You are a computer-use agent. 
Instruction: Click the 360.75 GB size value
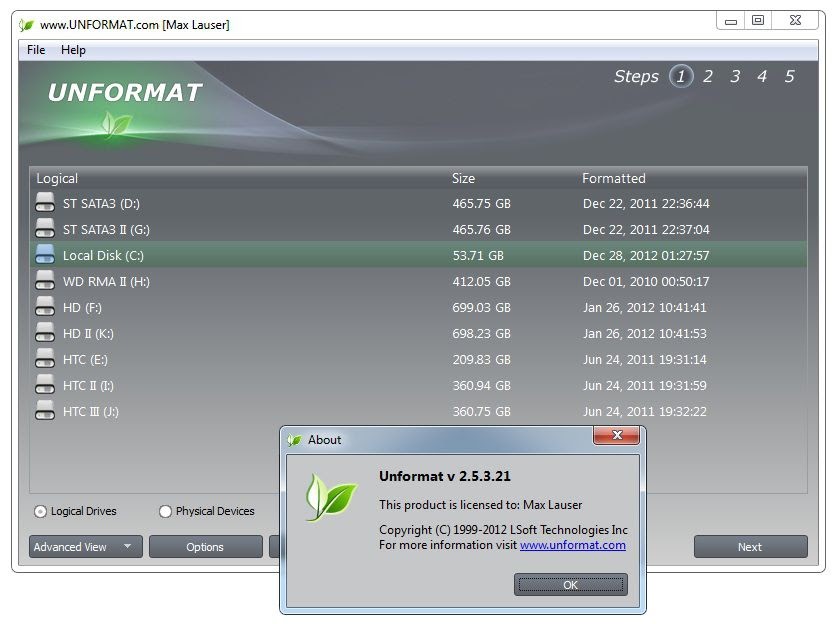(481, 412)
